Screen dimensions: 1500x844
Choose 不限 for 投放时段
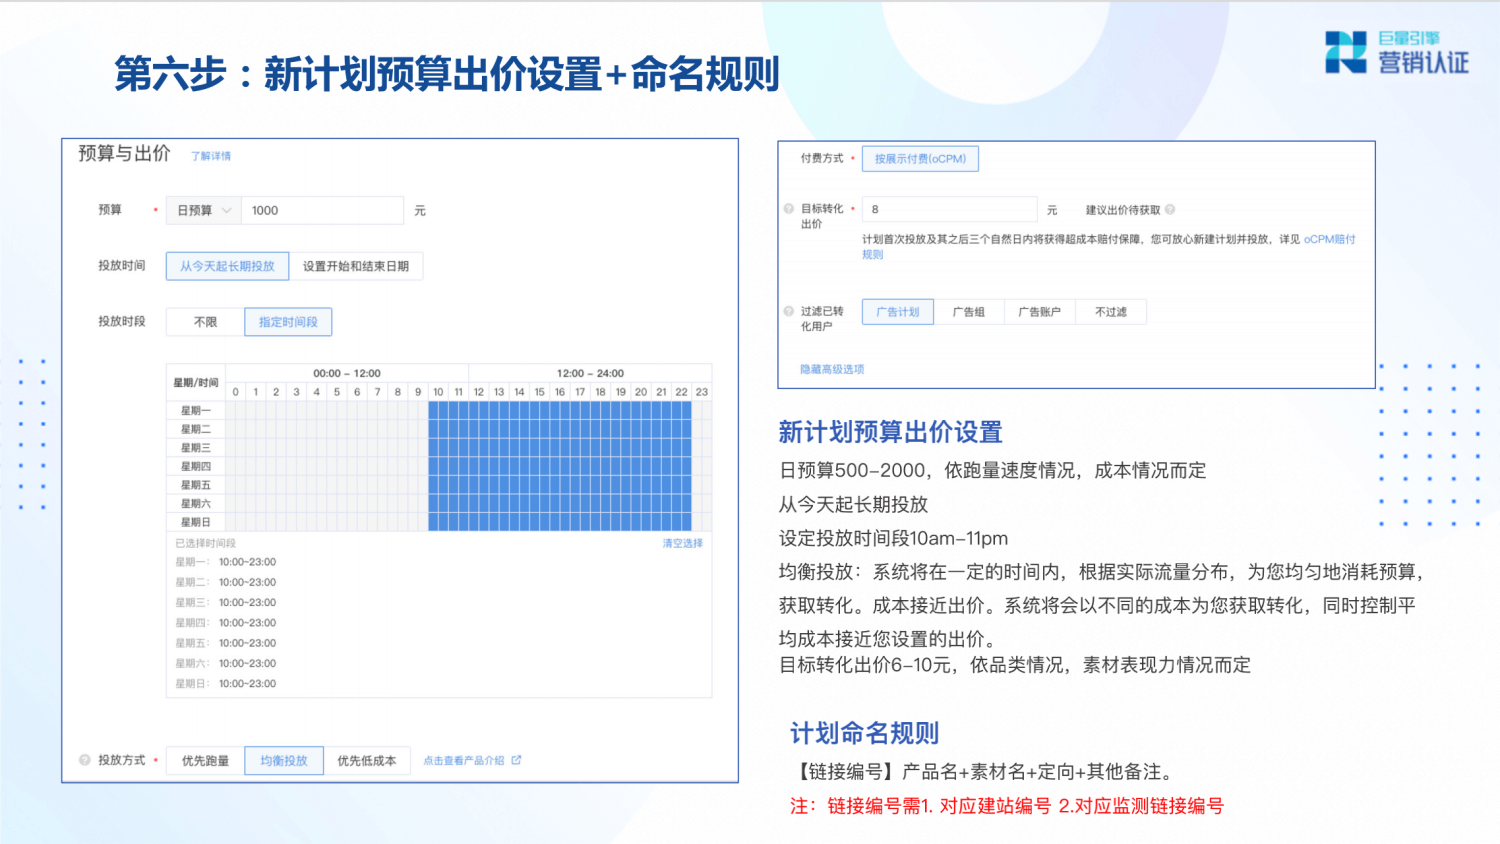[x=205, y=322]
